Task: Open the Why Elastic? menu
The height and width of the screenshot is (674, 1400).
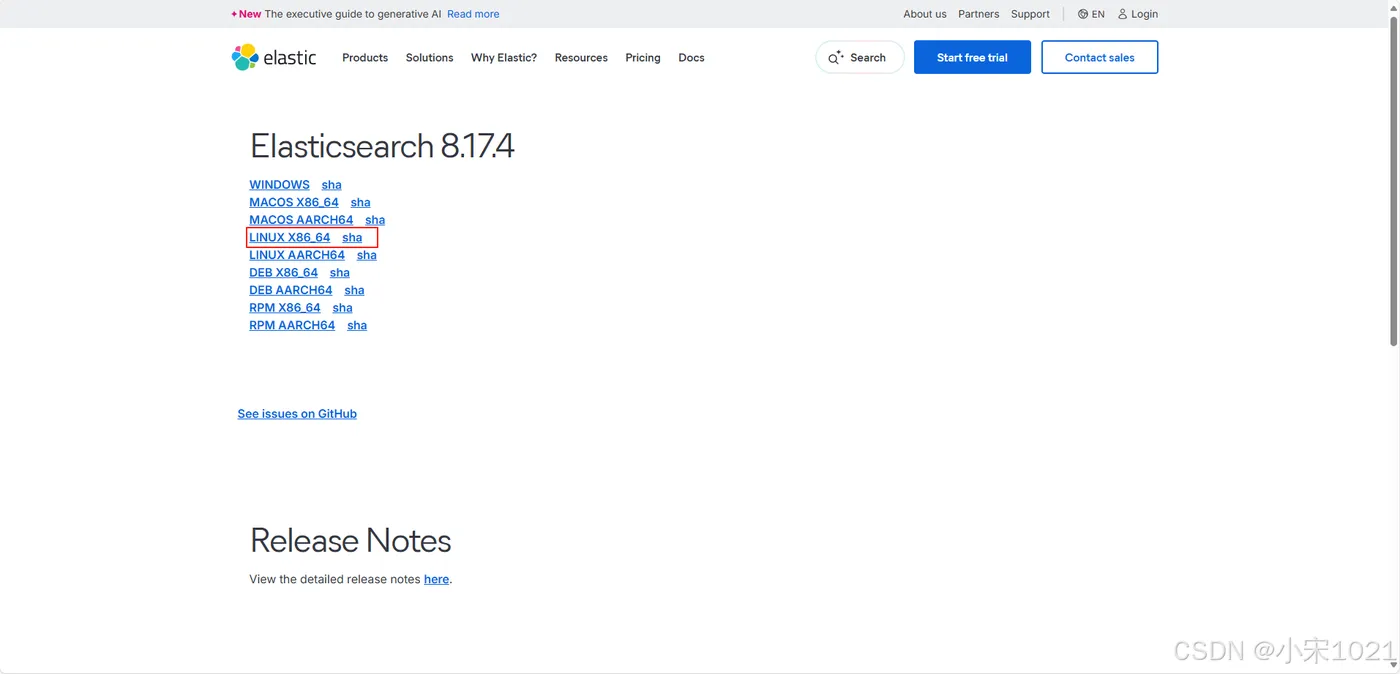Action: coord(504,58)
